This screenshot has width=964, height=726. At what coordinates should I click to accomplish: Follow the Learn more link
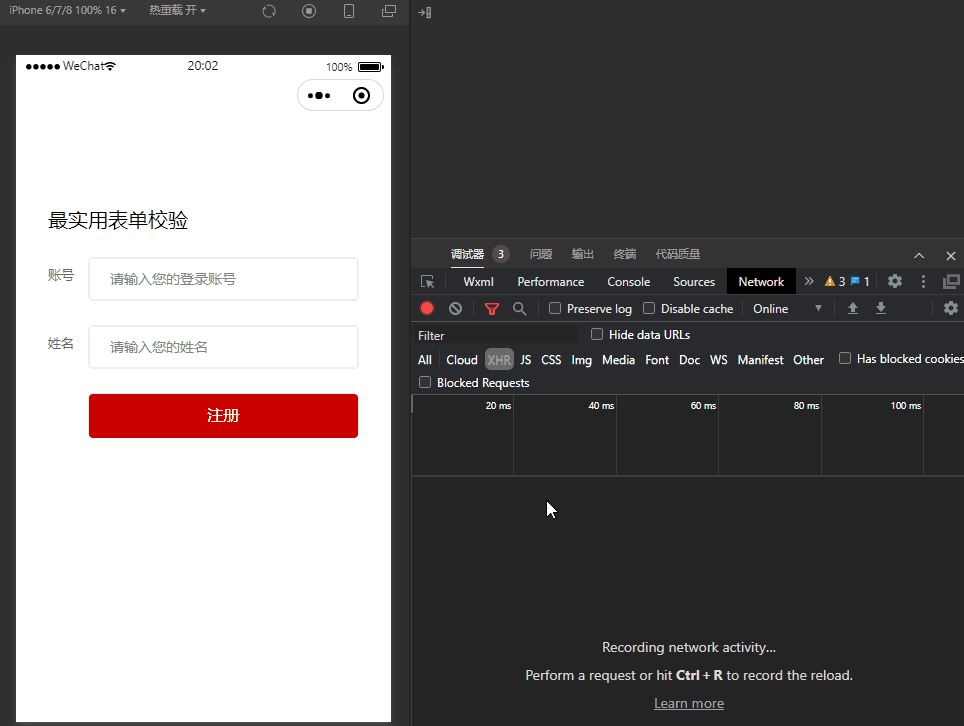(x=688, y=703)
